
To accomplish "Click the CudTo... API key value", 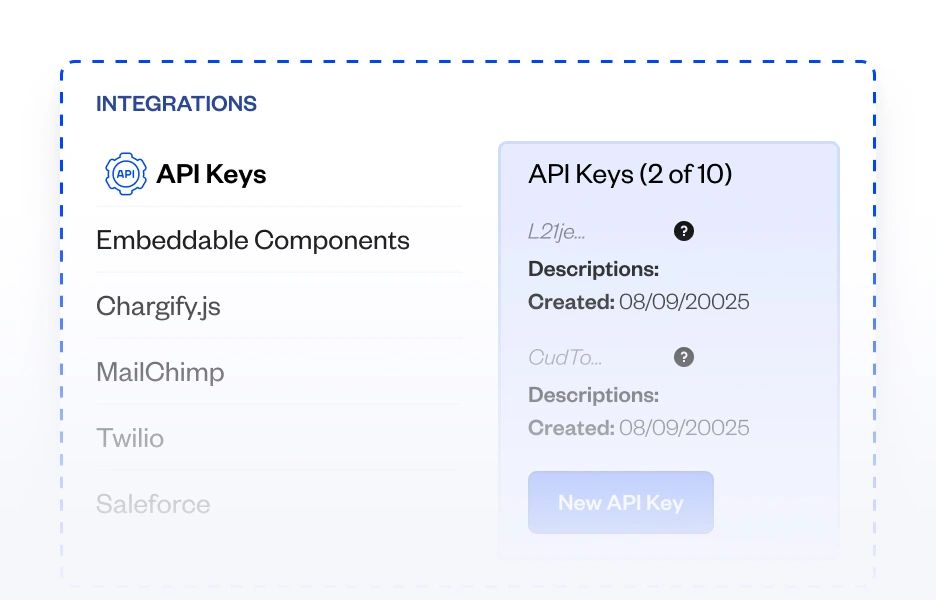I will [565, 358].
